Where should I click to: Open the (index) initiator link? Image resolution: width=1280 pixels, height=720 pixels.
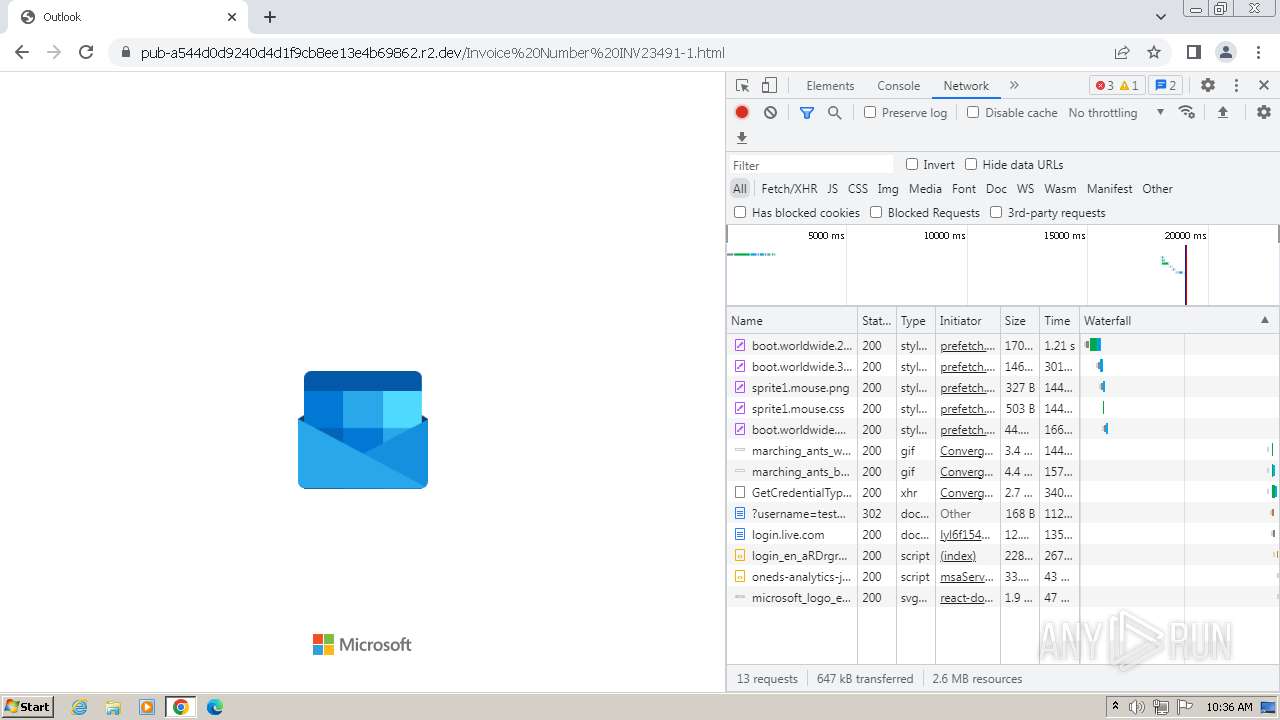958,555
